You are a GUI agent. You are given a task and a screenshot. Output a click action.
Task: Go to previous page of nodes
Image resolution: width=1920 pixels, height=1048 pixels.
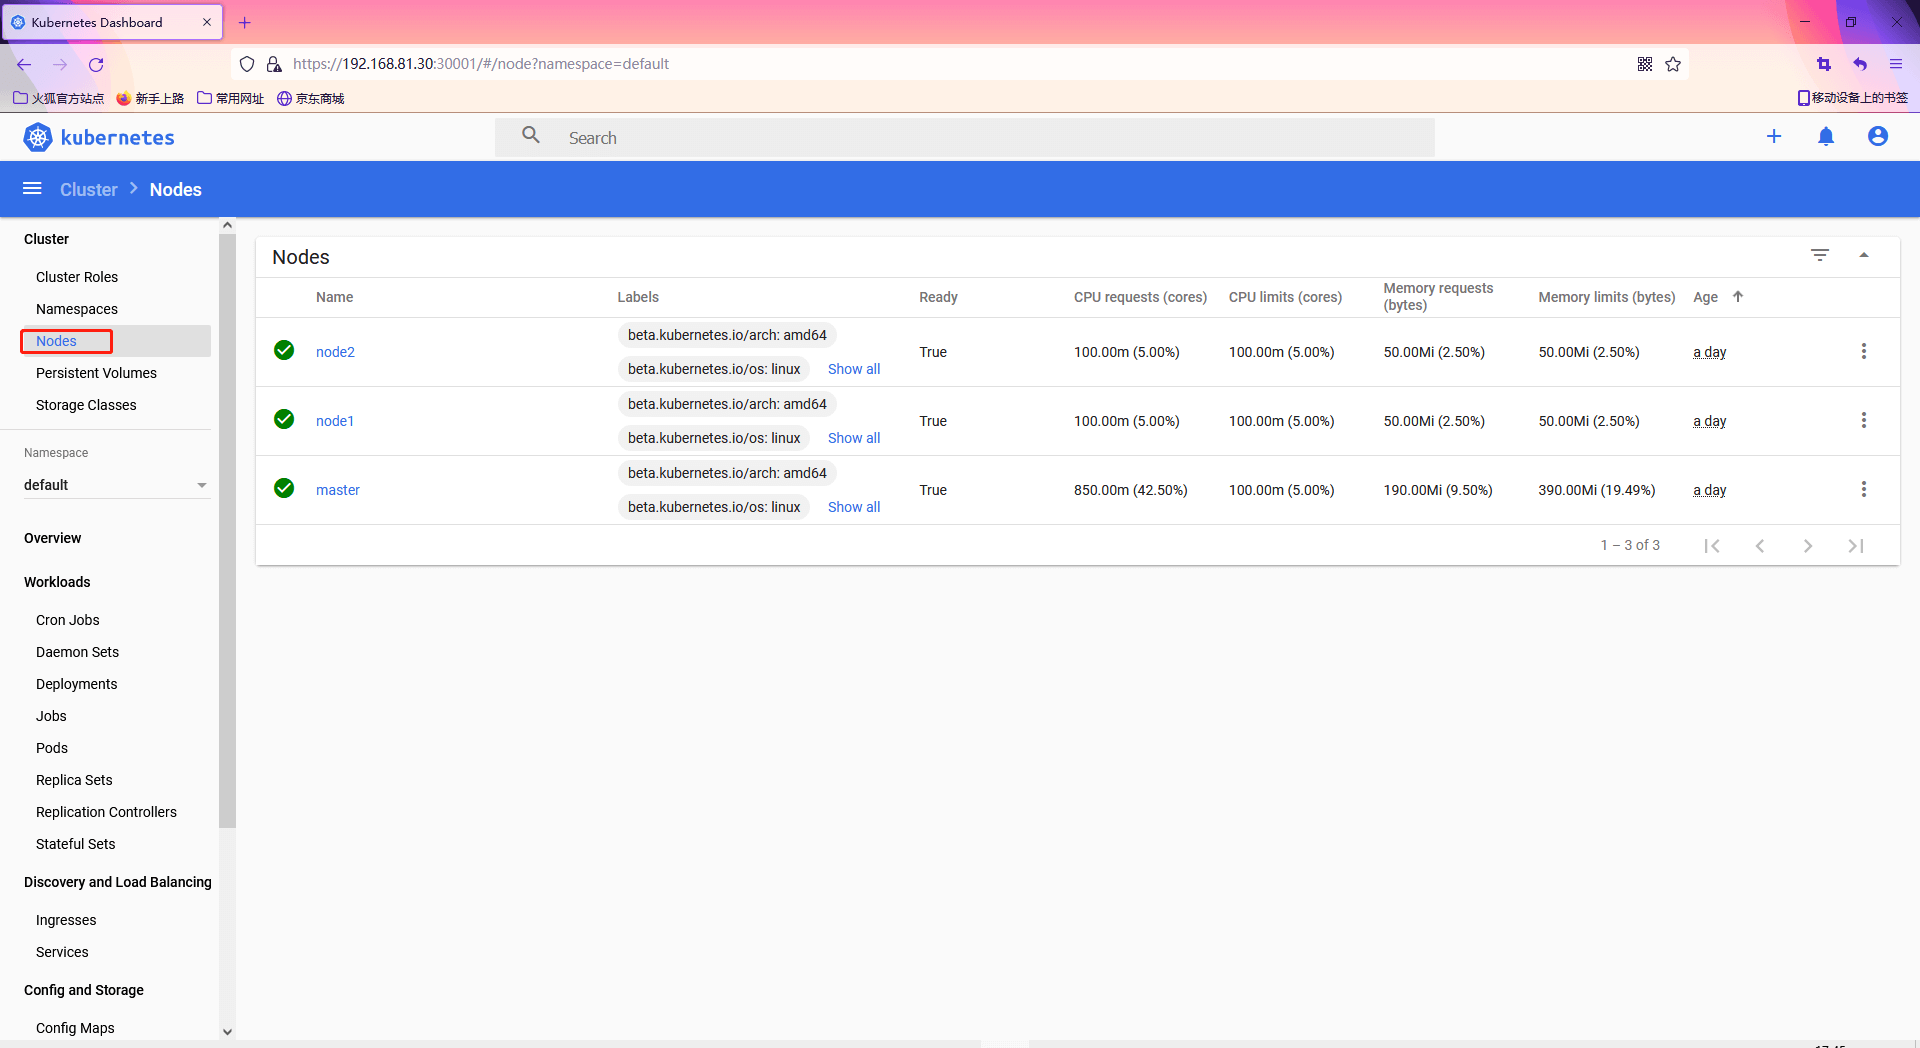click(x=1760, y=546)
